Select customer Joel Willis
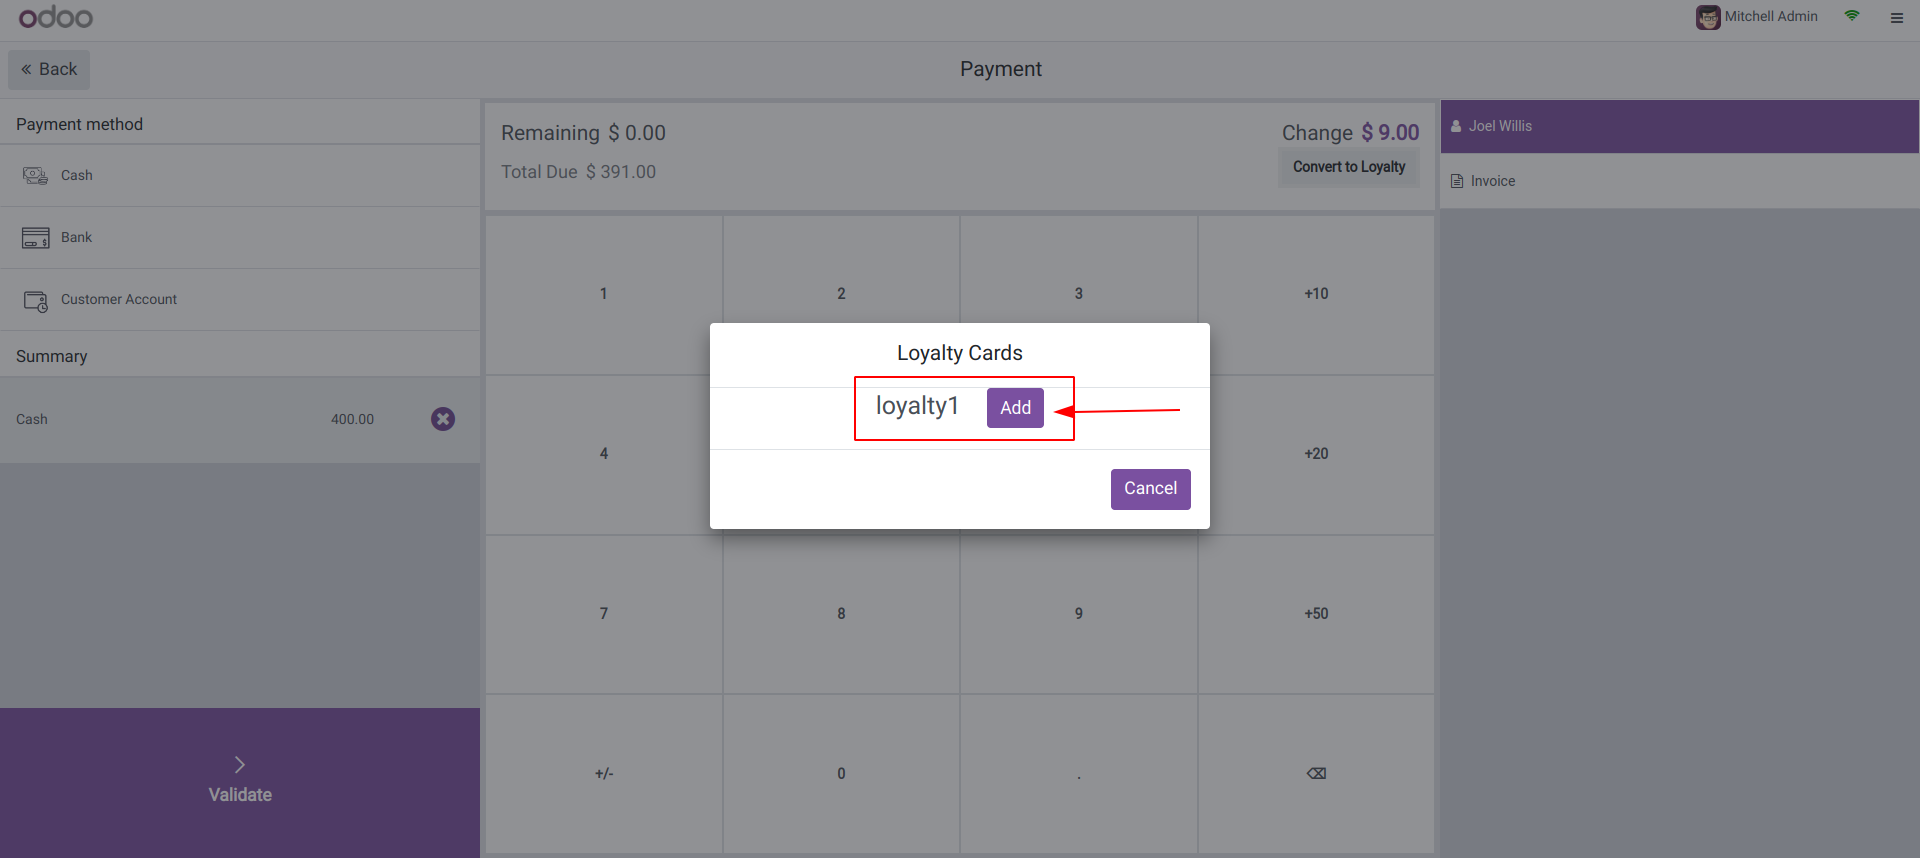Image resolution: width=1920 pixels, height=858 pixels. point(1500,126)
